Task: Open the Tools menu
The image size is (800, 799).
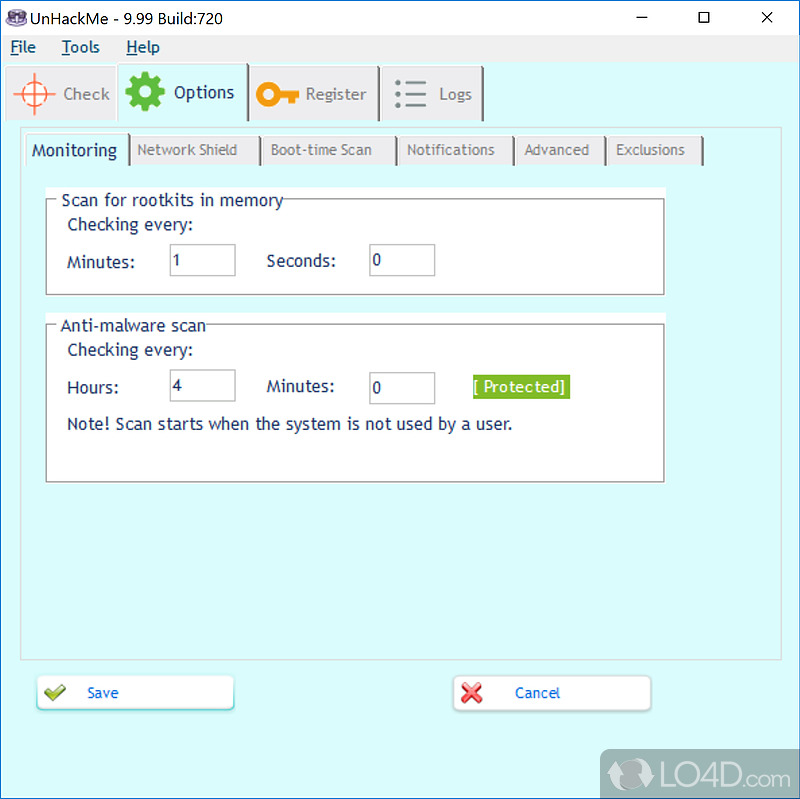Action: point(81,47)
